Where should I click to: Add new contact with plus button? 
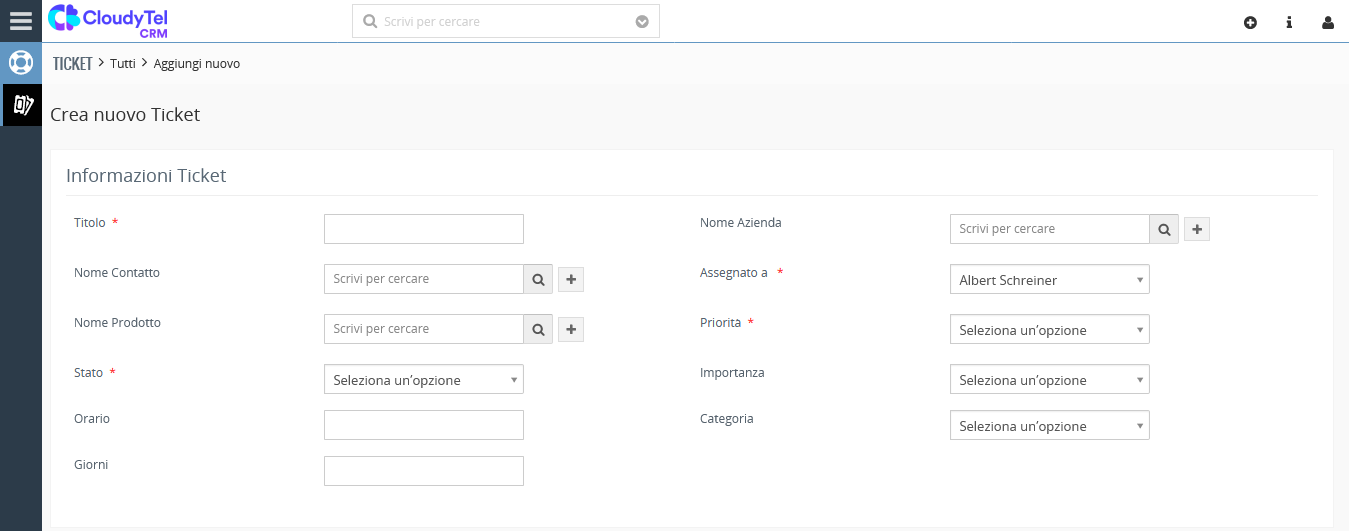[x=571, y=279]
